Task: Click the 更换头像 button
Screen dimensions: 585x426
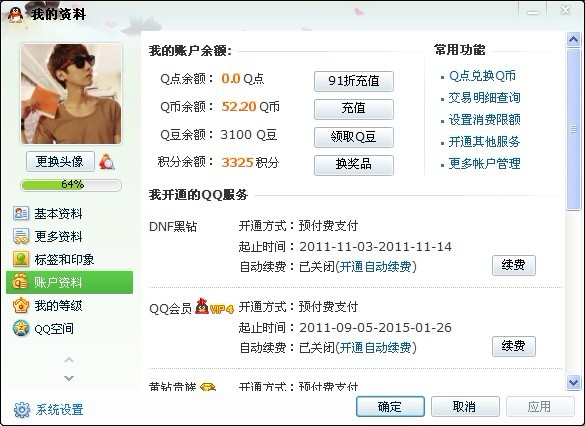Action: click(x=60, y=162)
